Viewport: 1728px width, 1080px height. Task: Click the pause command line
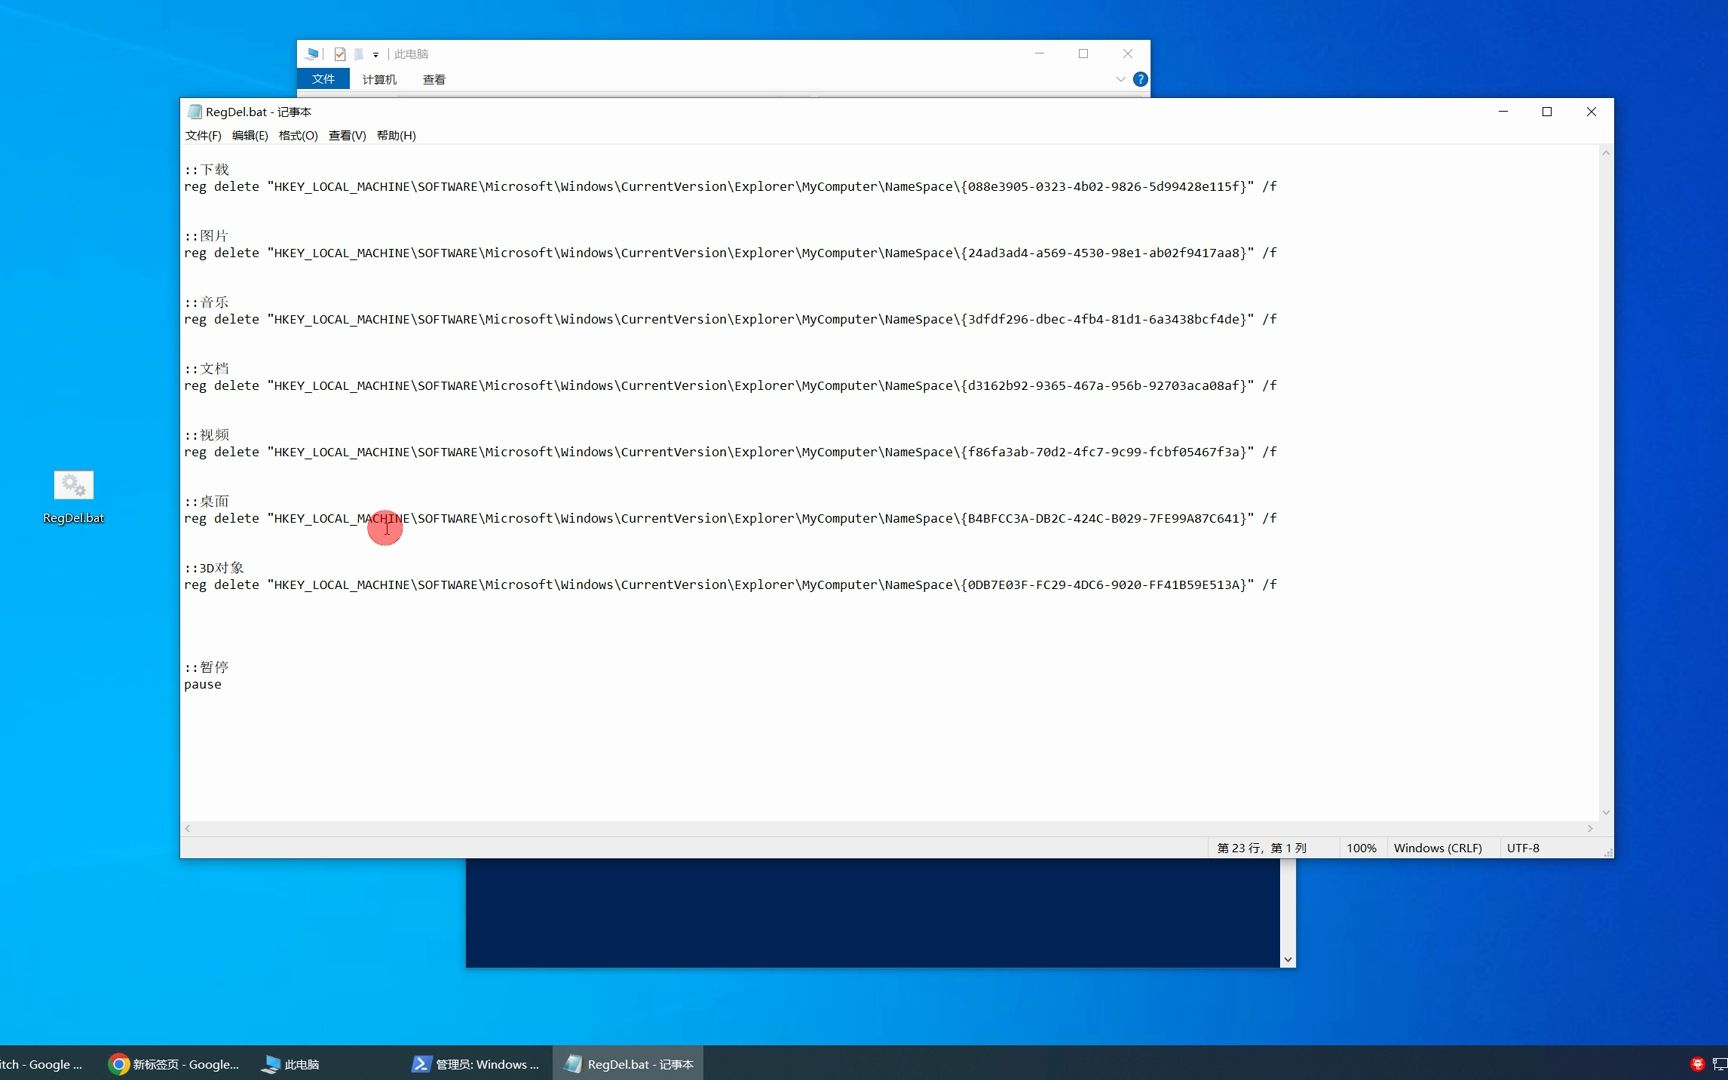click(x=203, y=684)
